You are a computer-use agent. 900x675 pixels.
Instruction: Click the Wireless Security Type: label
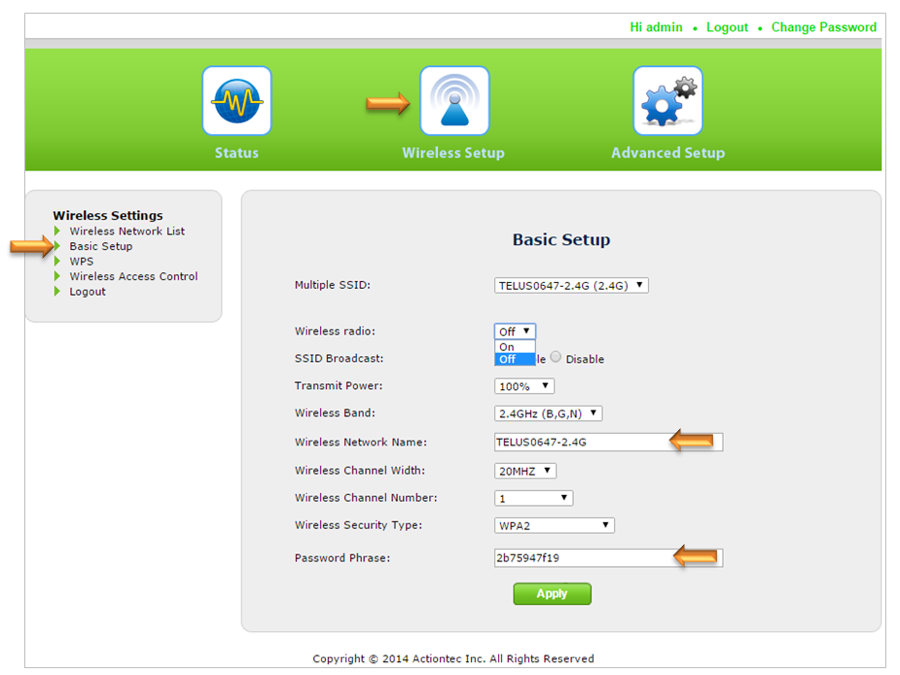click(358, 525)
